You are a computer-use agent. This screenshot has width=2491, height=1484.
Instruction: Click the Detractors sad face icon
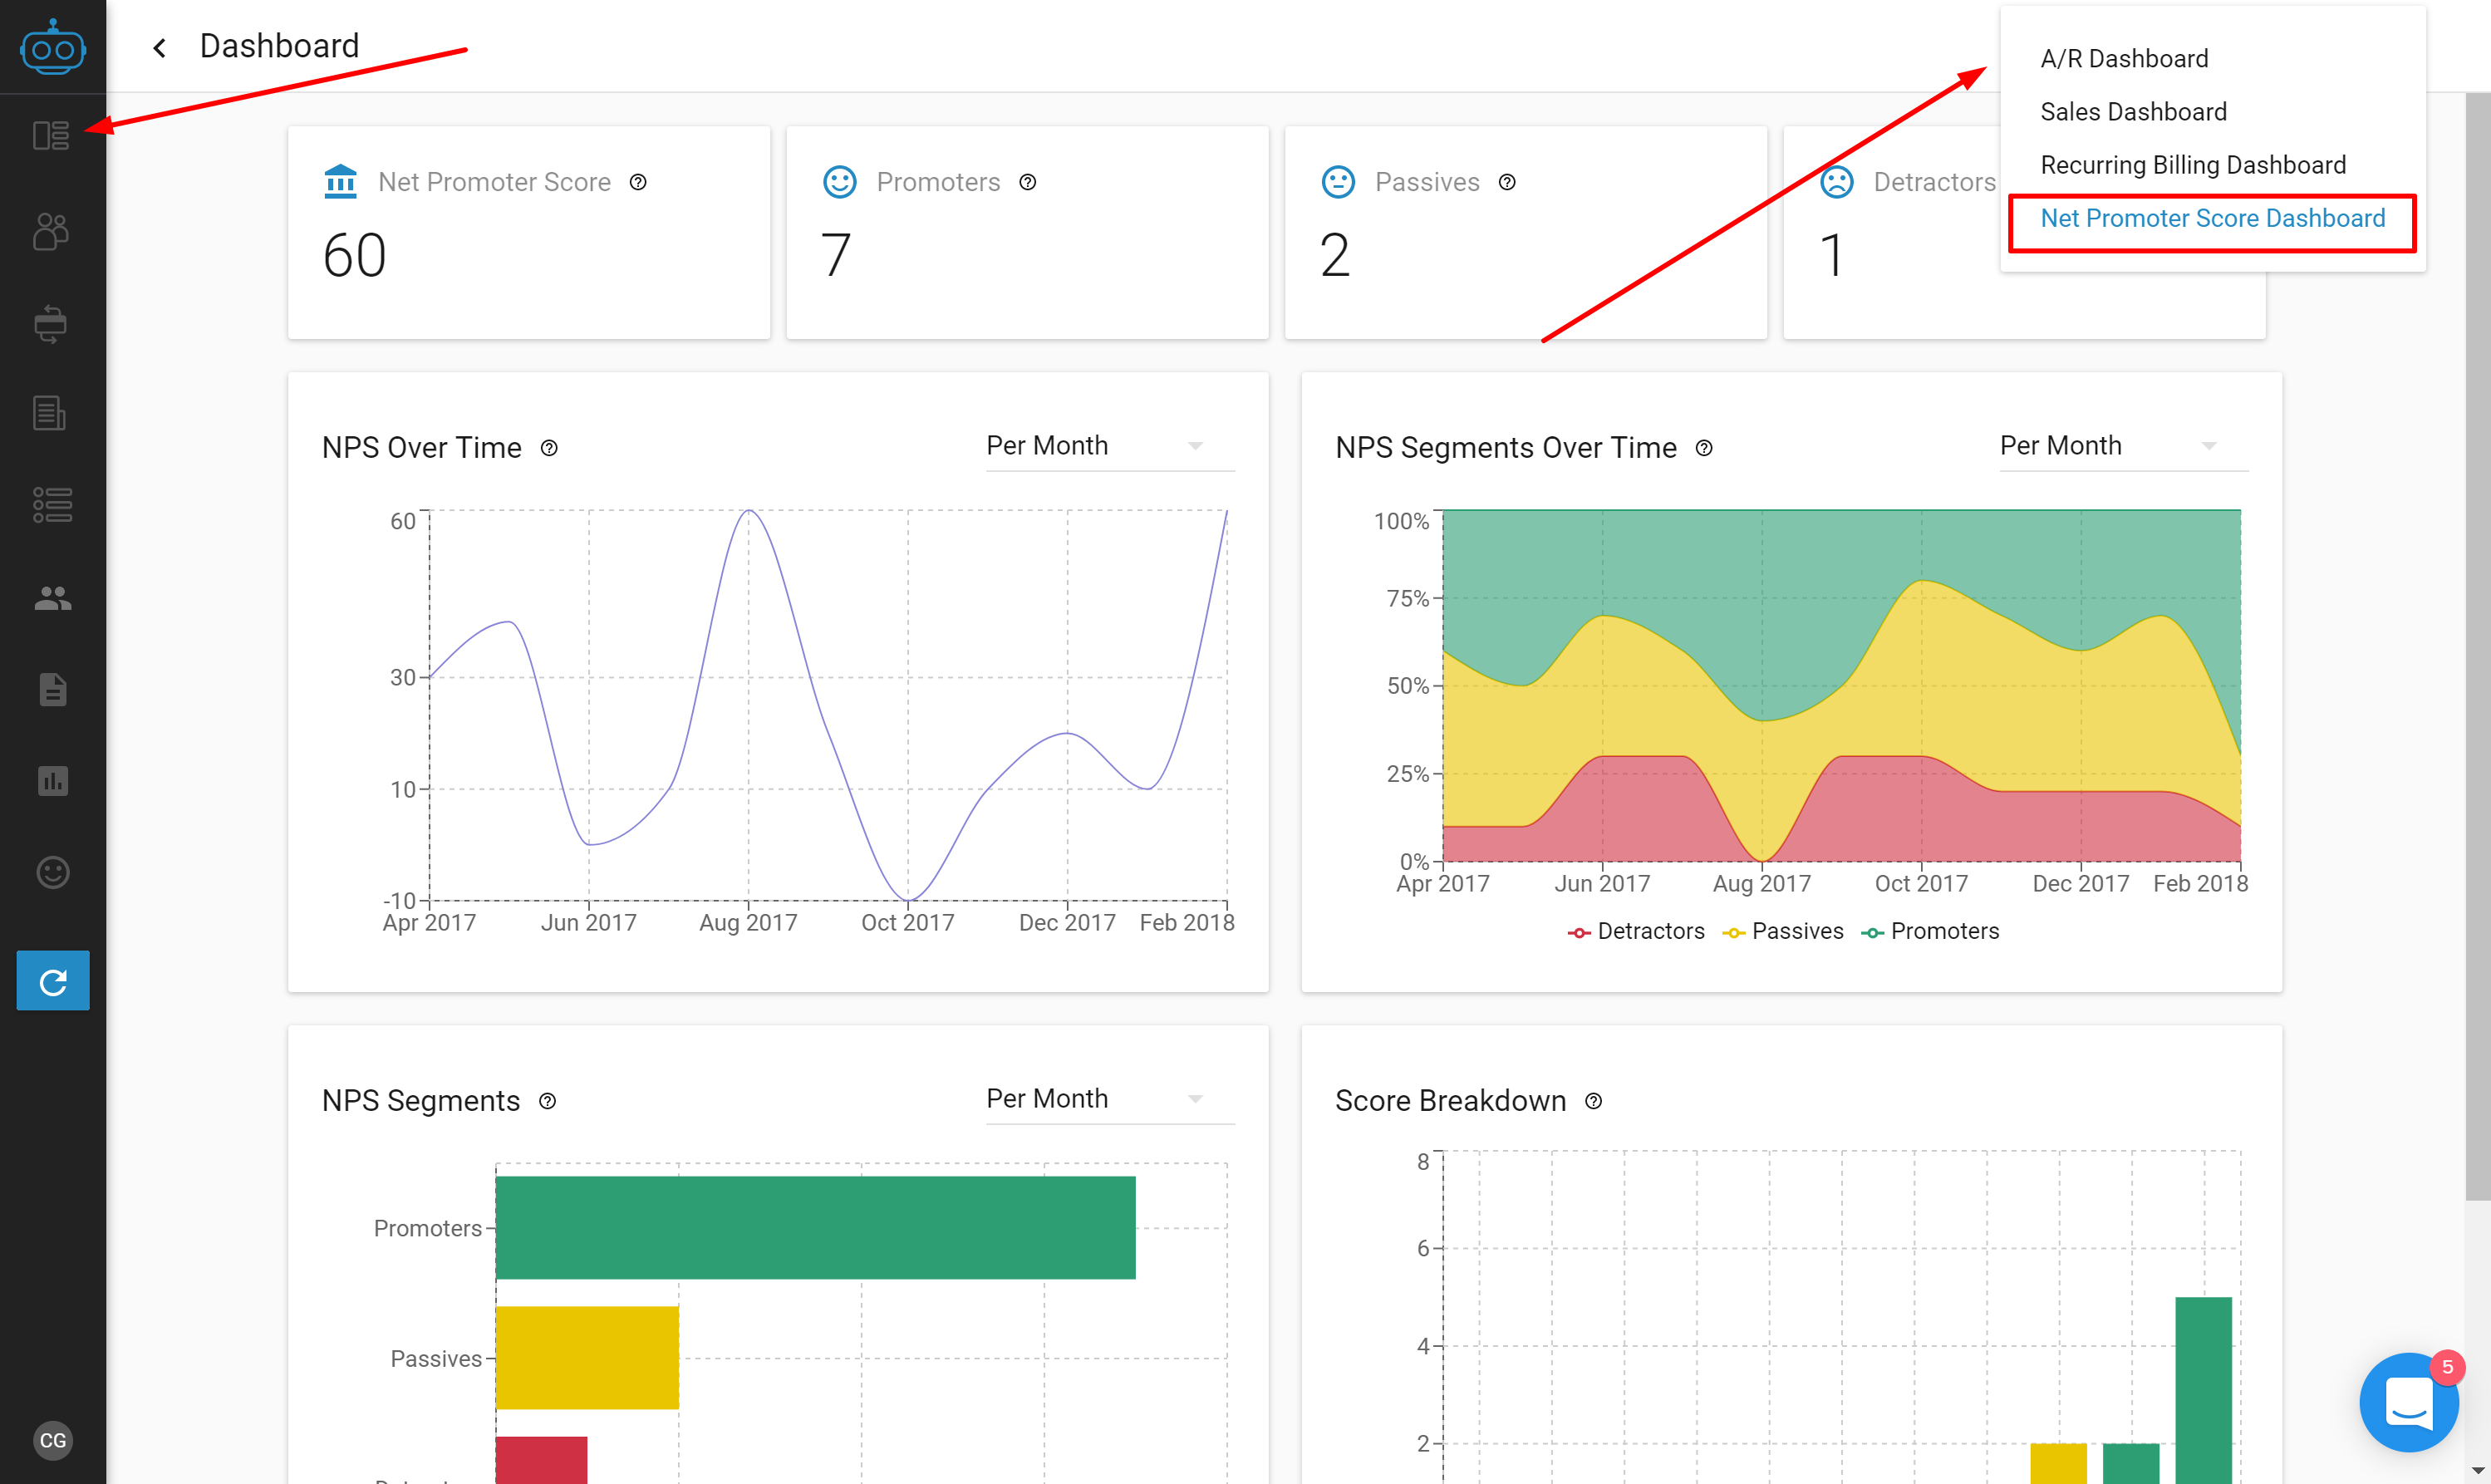[1837, 181]
